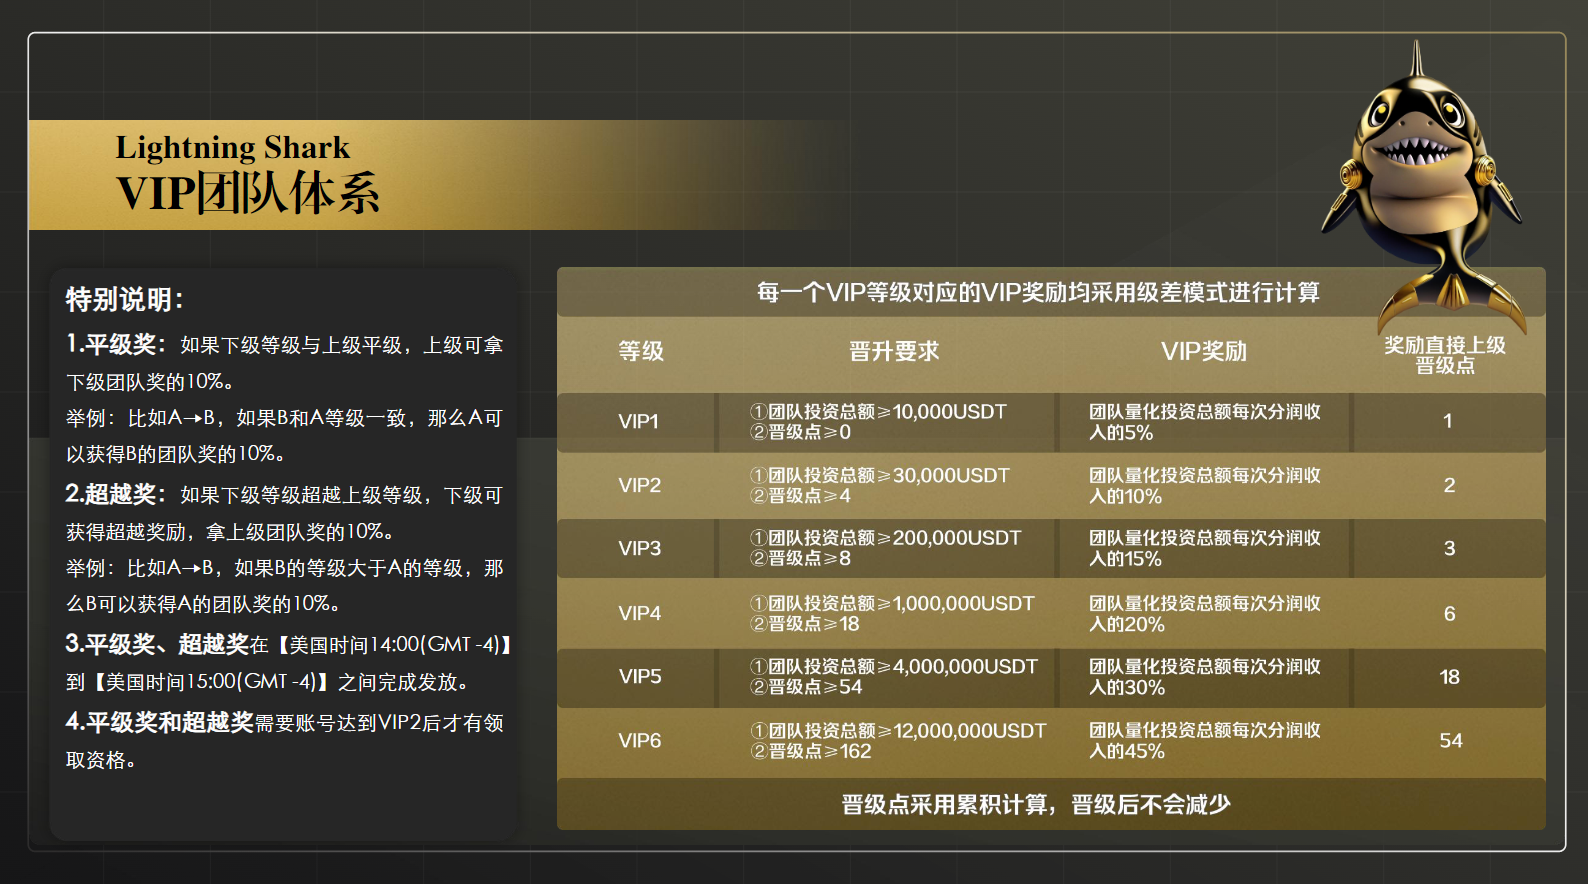1588x884 pixels.
Task: Click the 晋级点采用累积计算 footer banner
Action: (1035, 805)
